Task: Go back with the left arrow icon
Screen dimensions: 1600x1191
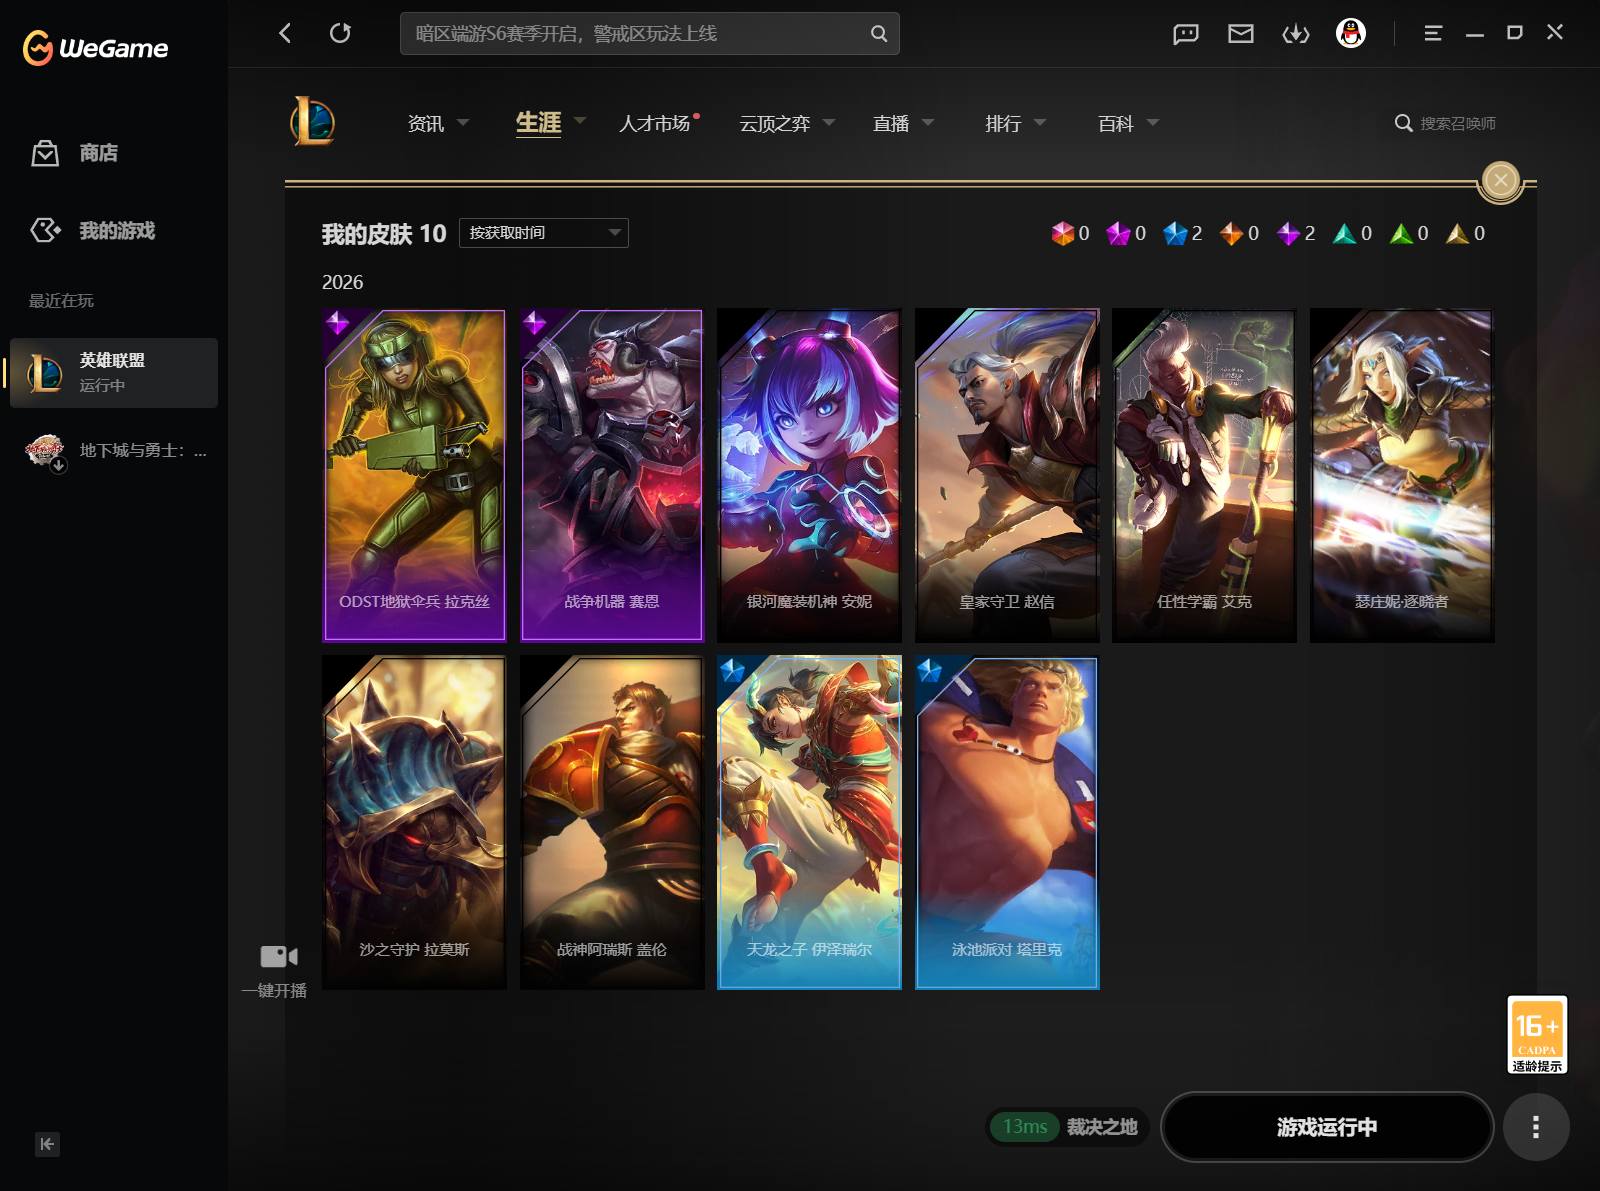Action: coord(285,33)
